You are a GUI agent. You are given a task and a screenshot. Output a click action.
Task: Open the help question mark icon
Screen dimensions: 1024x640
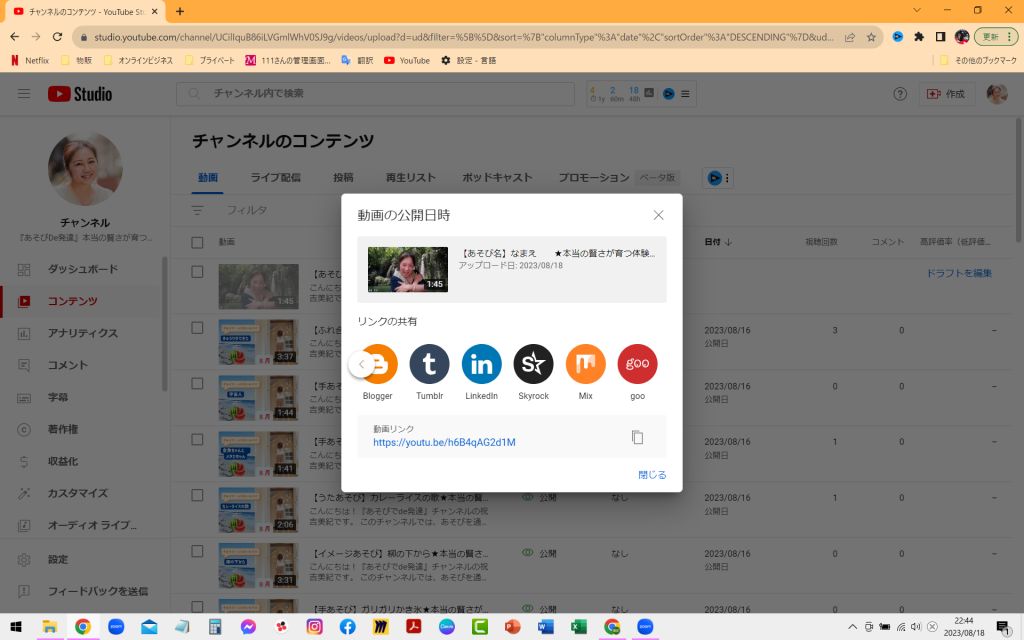click(x=900, y=94)
